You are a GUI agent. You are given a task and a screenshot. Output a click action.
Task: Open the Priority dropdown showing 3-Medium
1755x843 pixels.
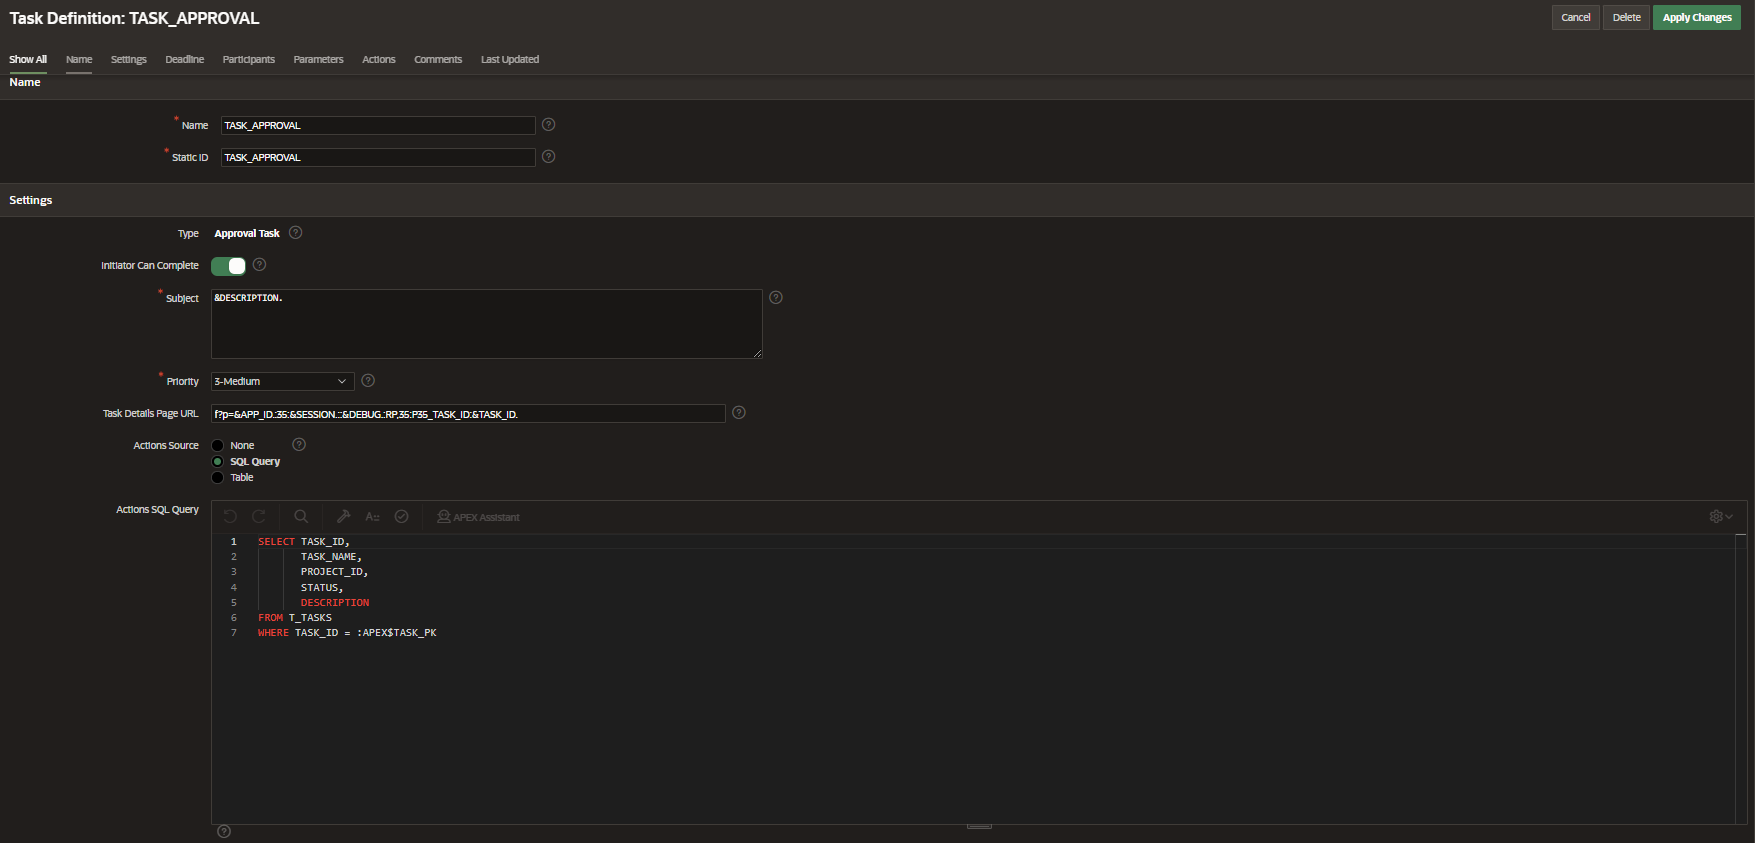[283, 381]
